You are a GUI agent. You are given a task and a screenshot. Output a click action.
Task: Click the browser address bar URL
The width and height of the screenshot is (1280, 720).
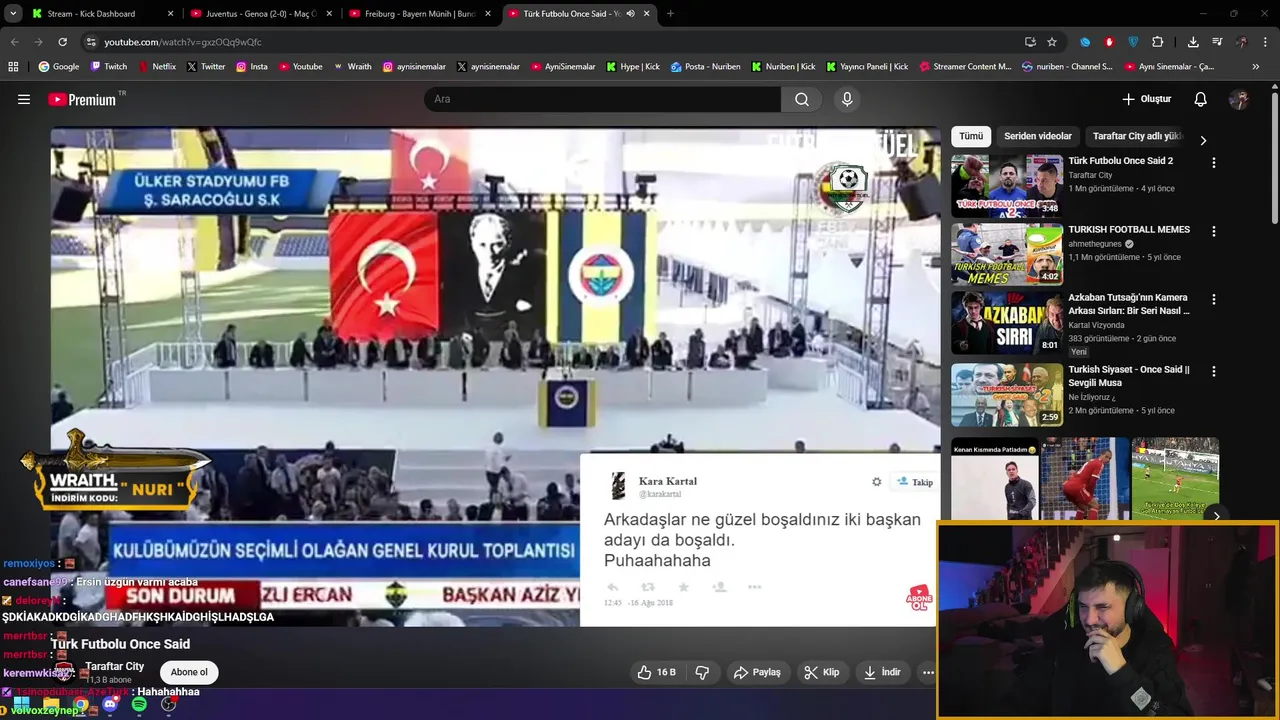click(x=183, y=42)
